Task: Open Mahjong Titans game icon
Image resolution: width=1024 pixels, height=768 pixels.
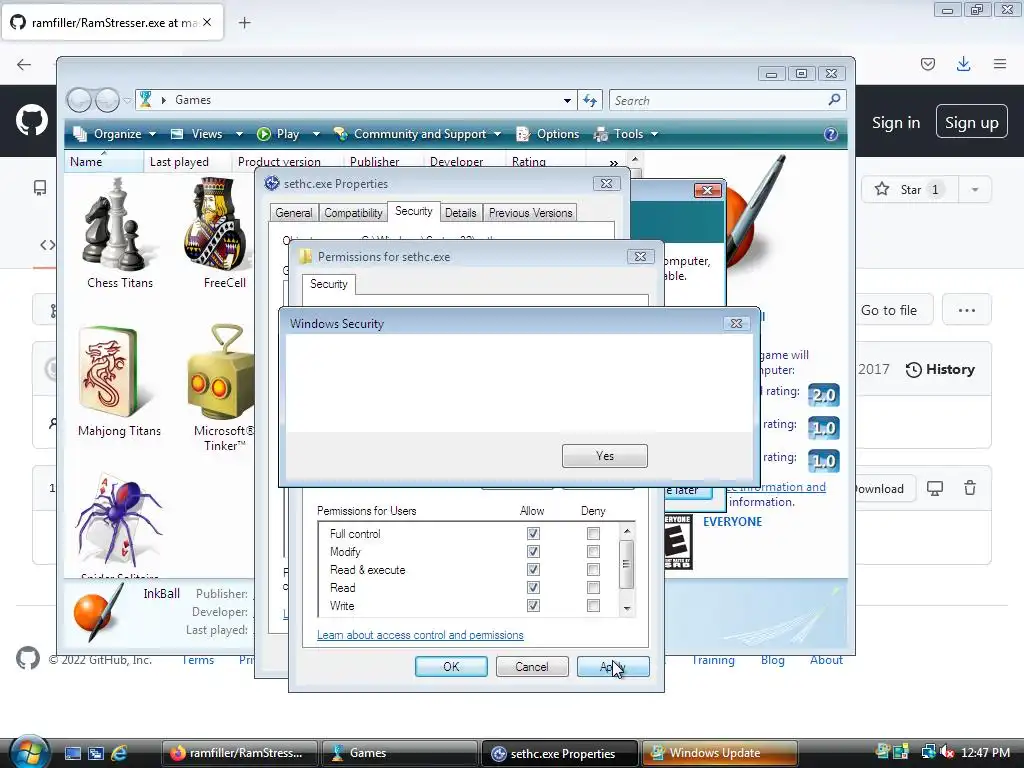Action: click(109, 372)
